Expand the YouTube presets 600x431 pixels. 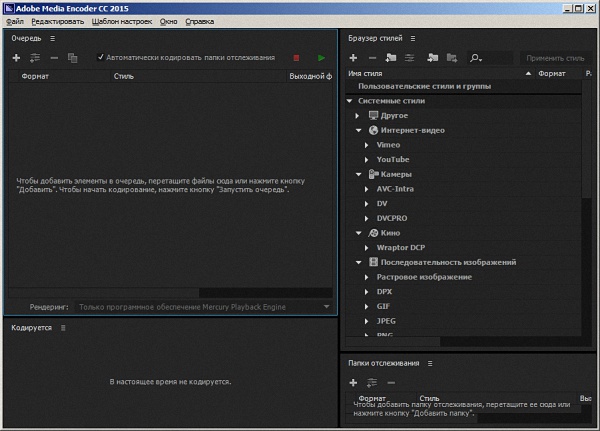367,160
